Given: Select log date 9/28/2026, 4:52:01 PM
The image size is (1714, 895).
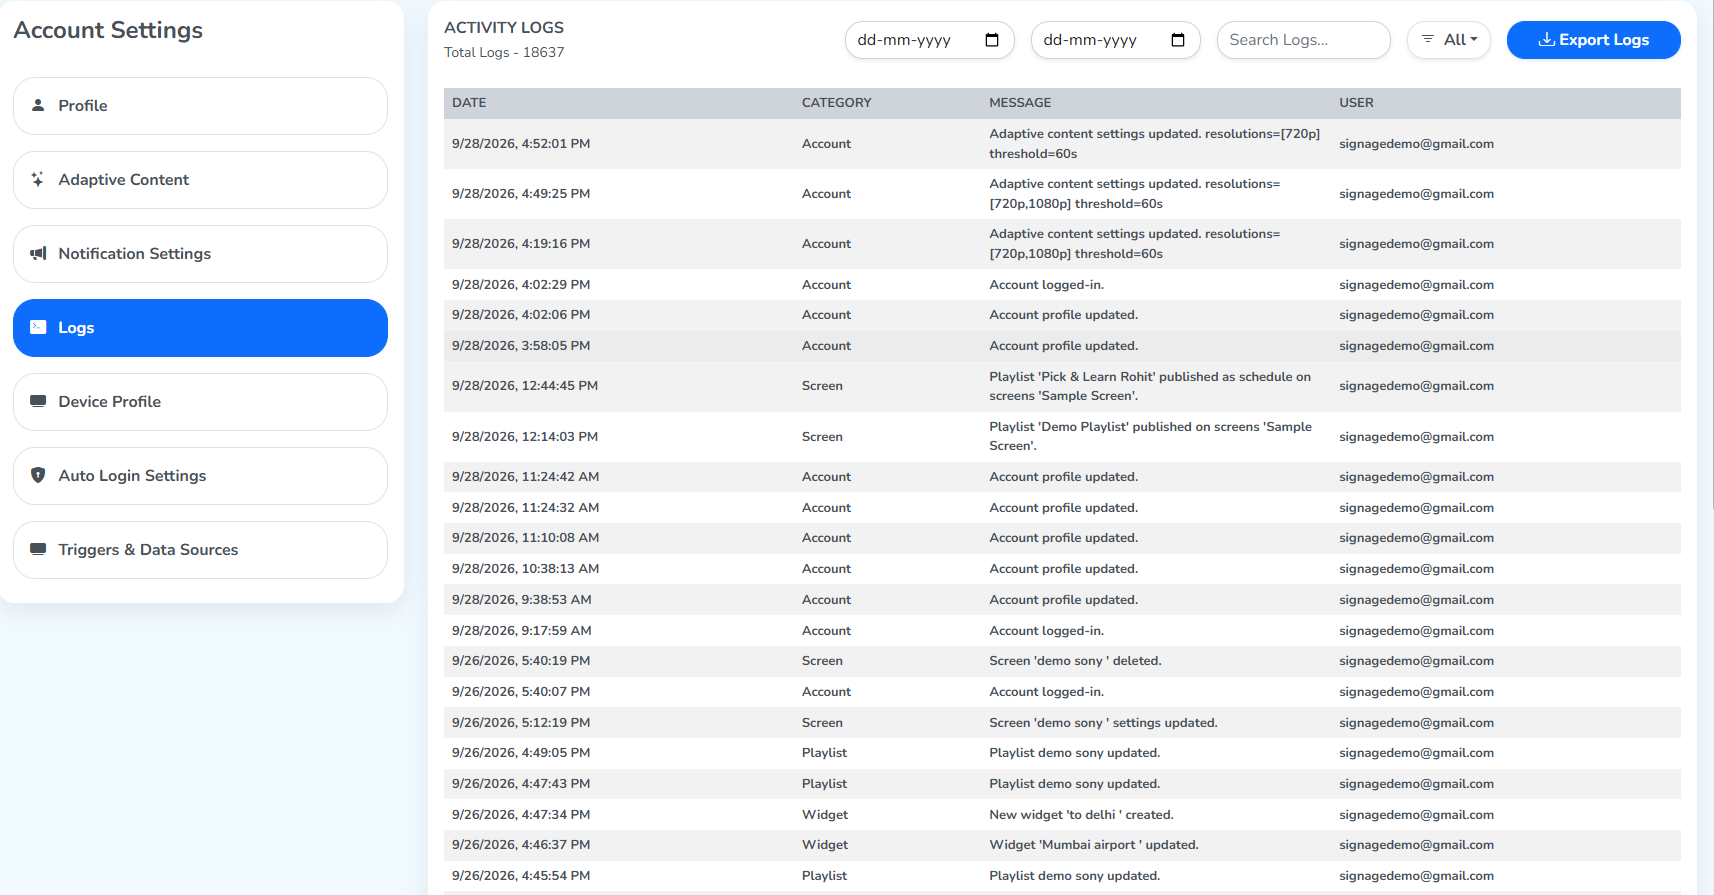Looking at the screenshot, I should coord(521,144).
